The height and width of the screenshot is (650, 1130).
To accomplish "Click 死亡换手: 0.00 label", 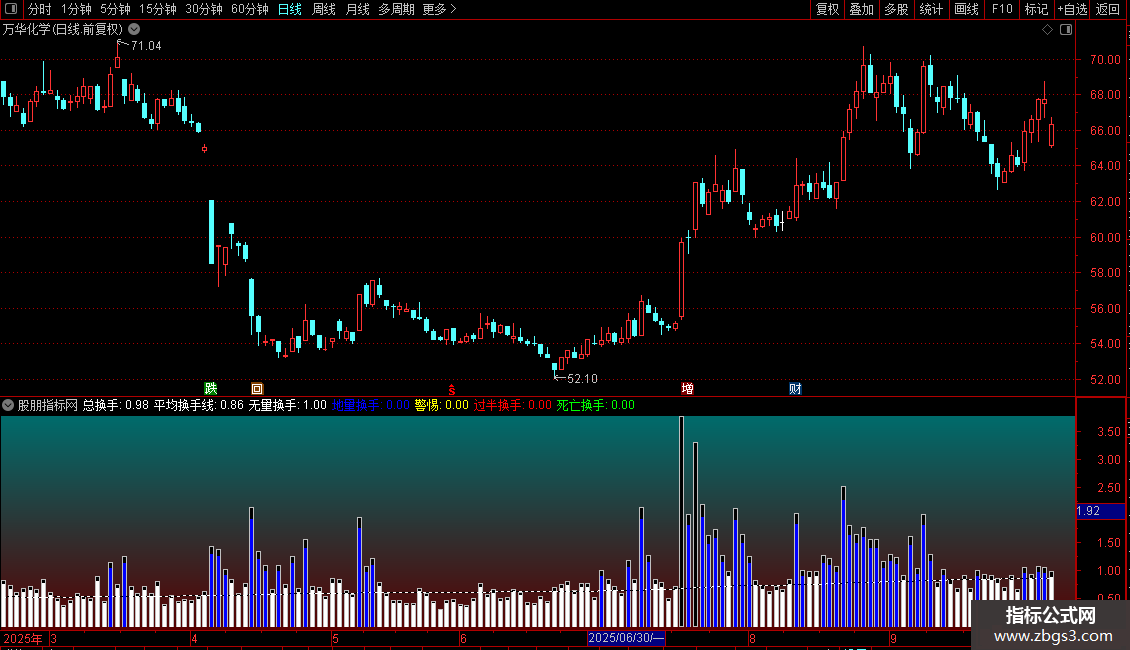I will pos(595,405).
